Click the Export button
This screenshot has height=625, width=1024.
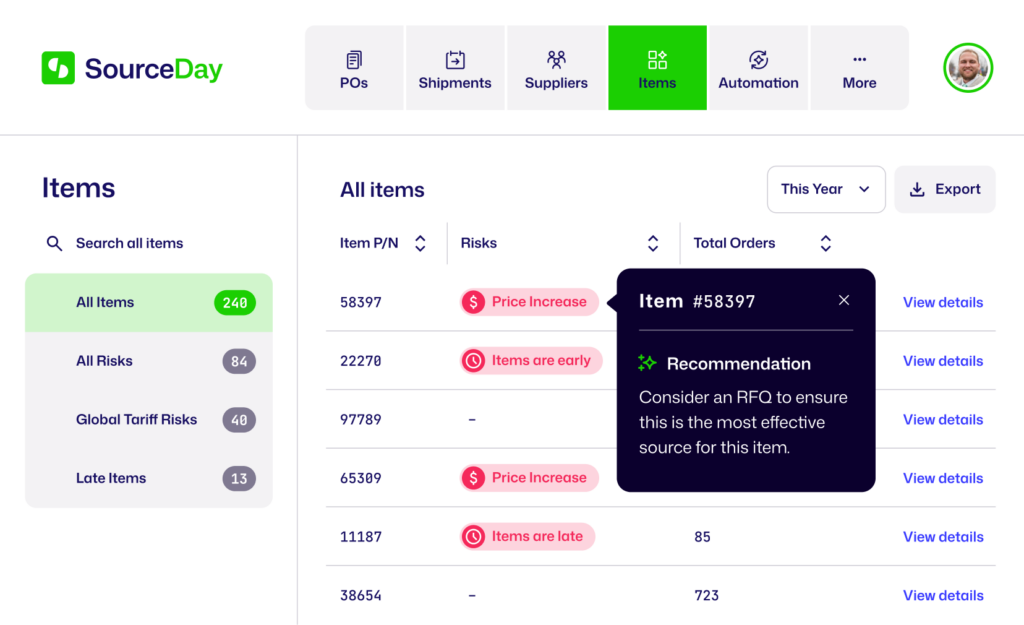click(x=944, y=189)
